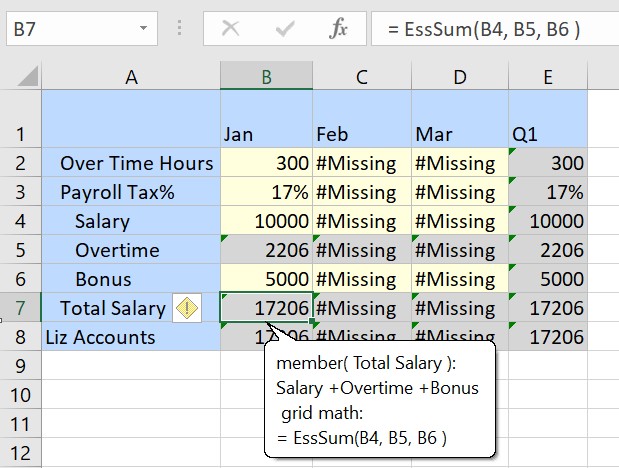Click the Select All corner triangle
Image resolution: width=619 pixels, height=468 pixels.
[28, 75]
